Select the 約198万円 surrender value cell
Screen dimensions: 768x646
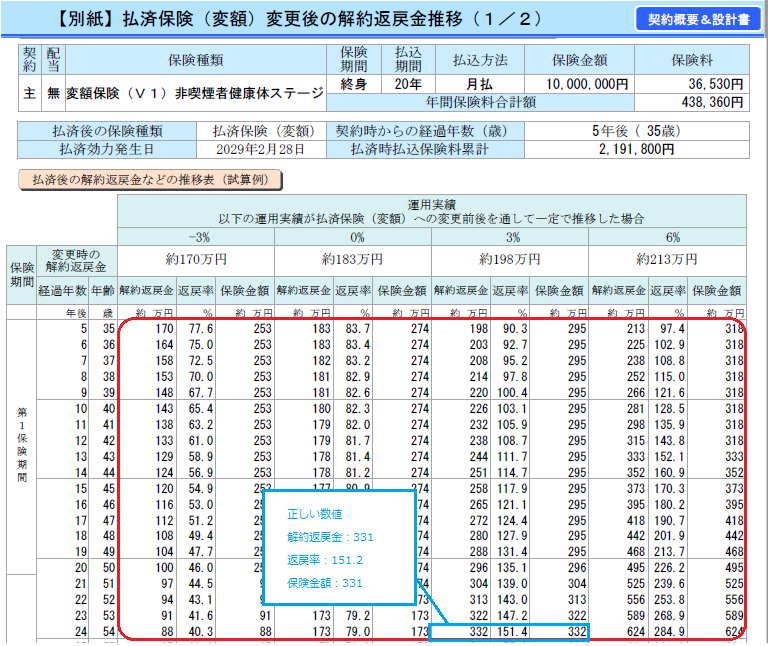pos(510,259)
